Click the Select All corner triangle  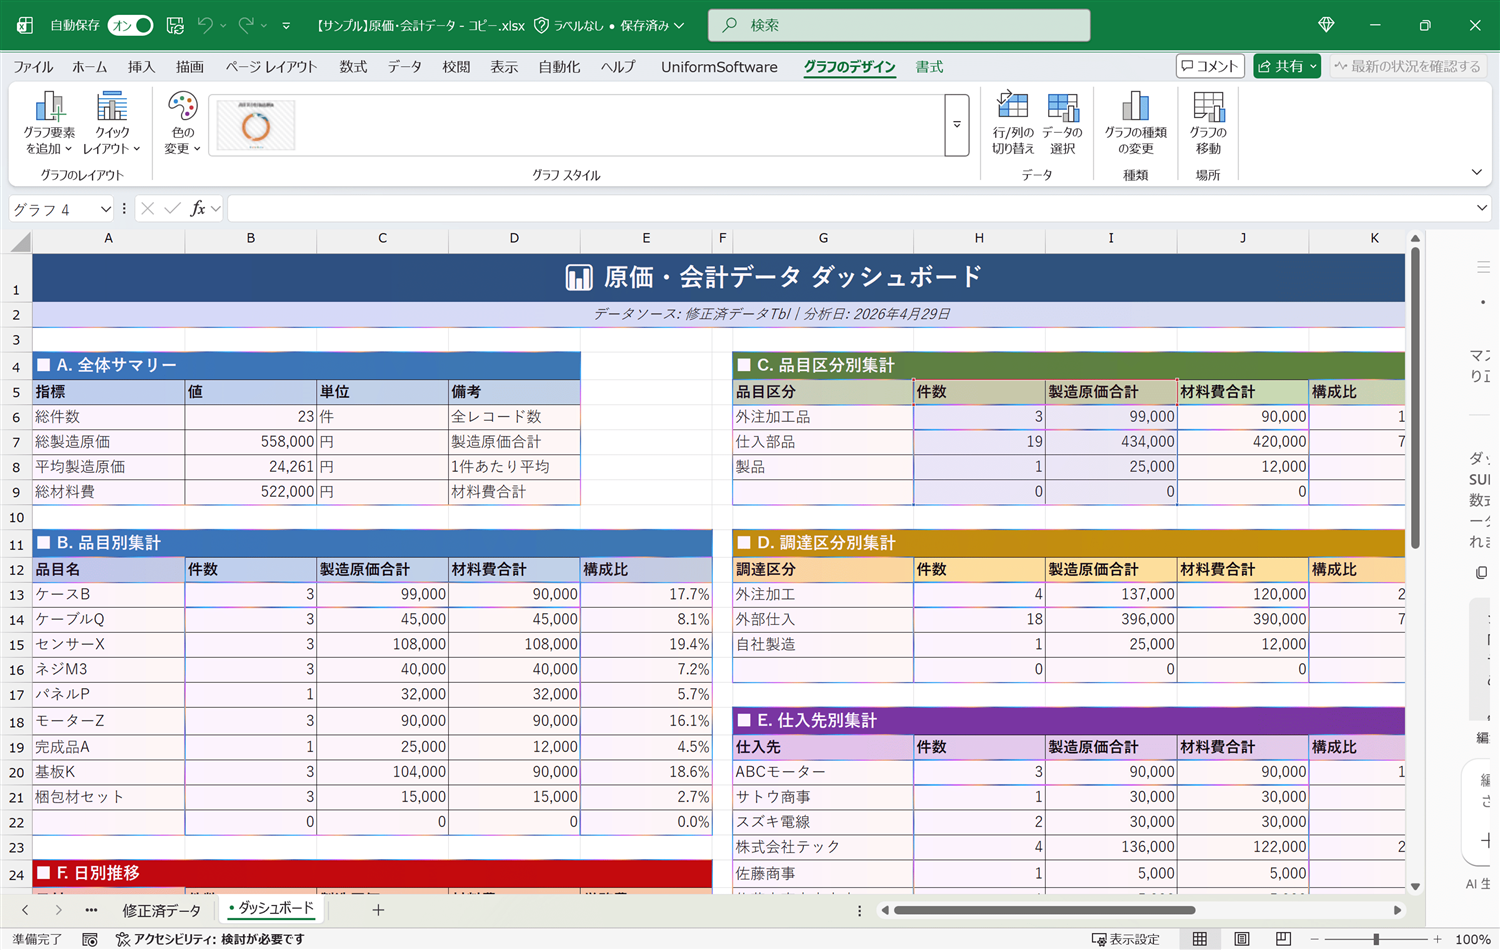click(x=20, y=240)
